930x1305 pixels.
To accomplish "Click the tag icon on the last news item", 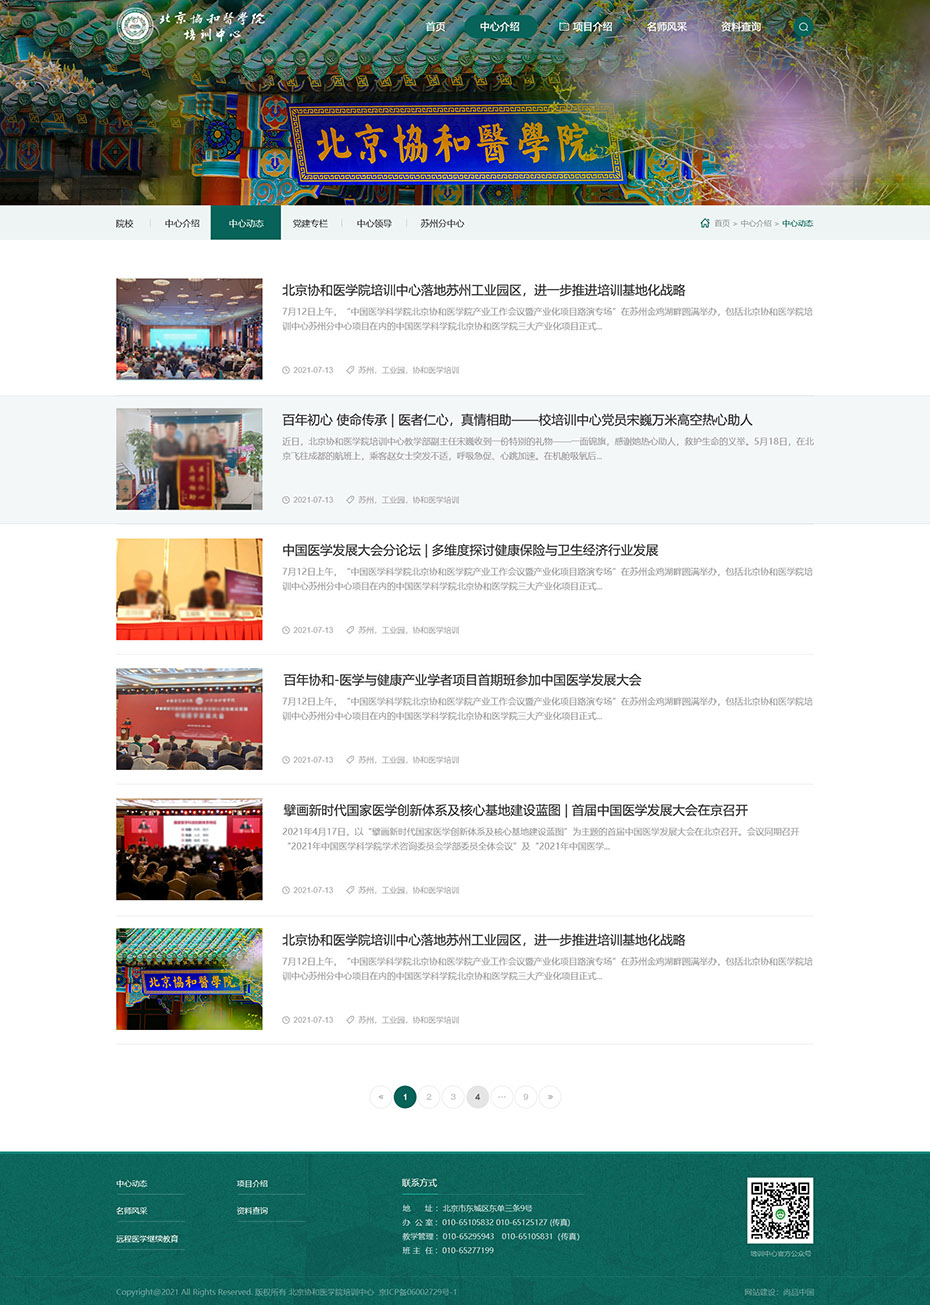I will [x=351, y=1019].
